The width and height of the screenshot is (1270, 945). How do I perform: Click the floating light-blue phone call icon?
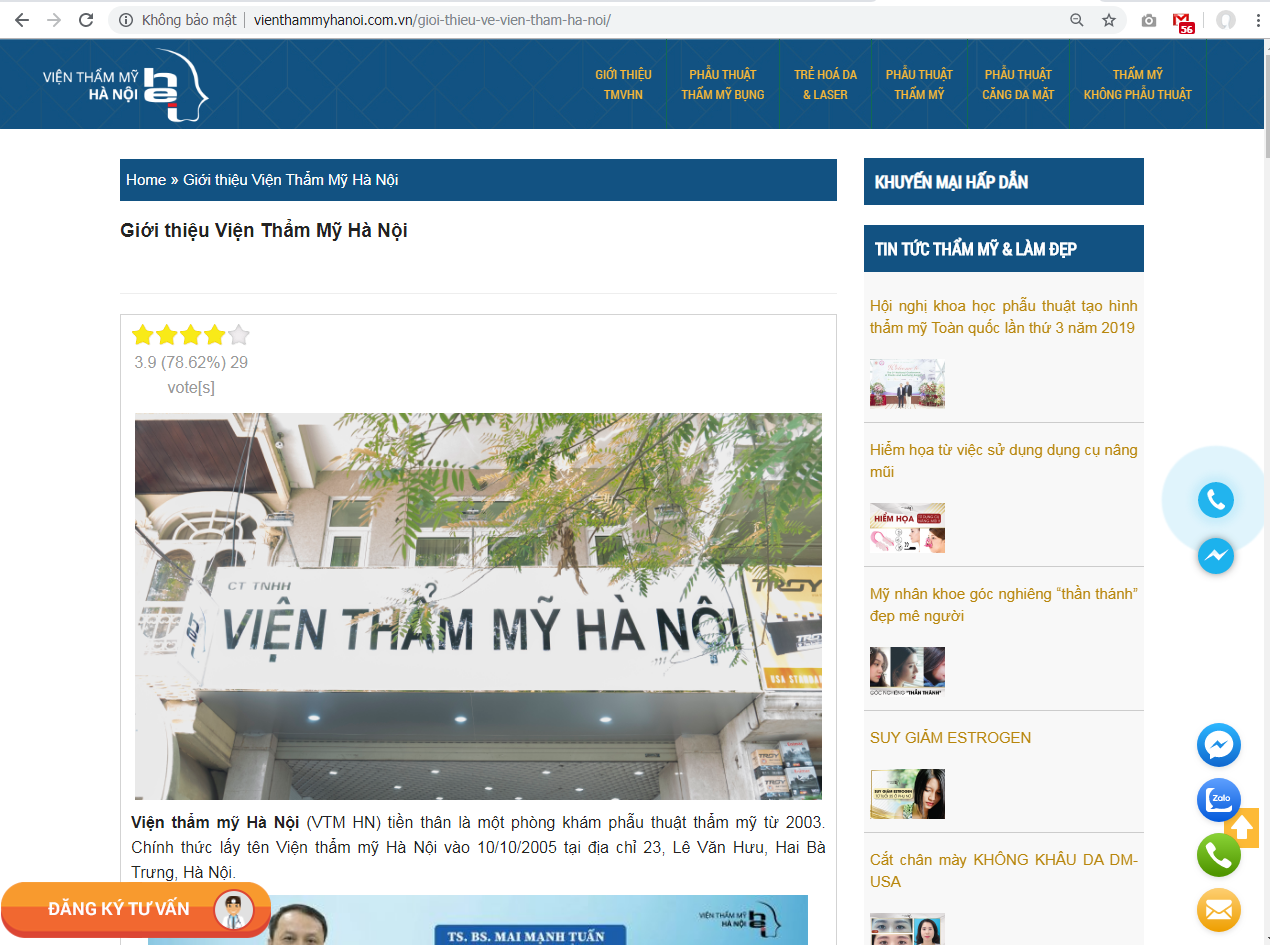pos(1215,500)
